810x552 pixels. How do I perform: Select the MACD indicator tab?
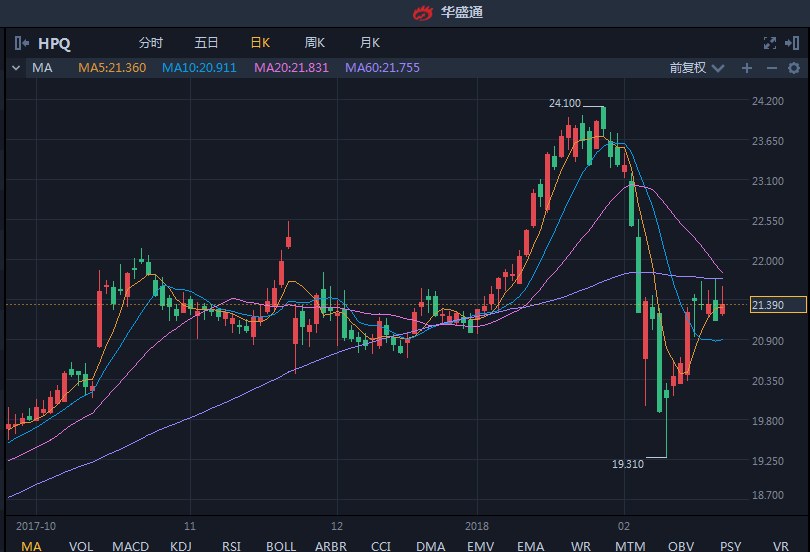[x=130, y=545]
